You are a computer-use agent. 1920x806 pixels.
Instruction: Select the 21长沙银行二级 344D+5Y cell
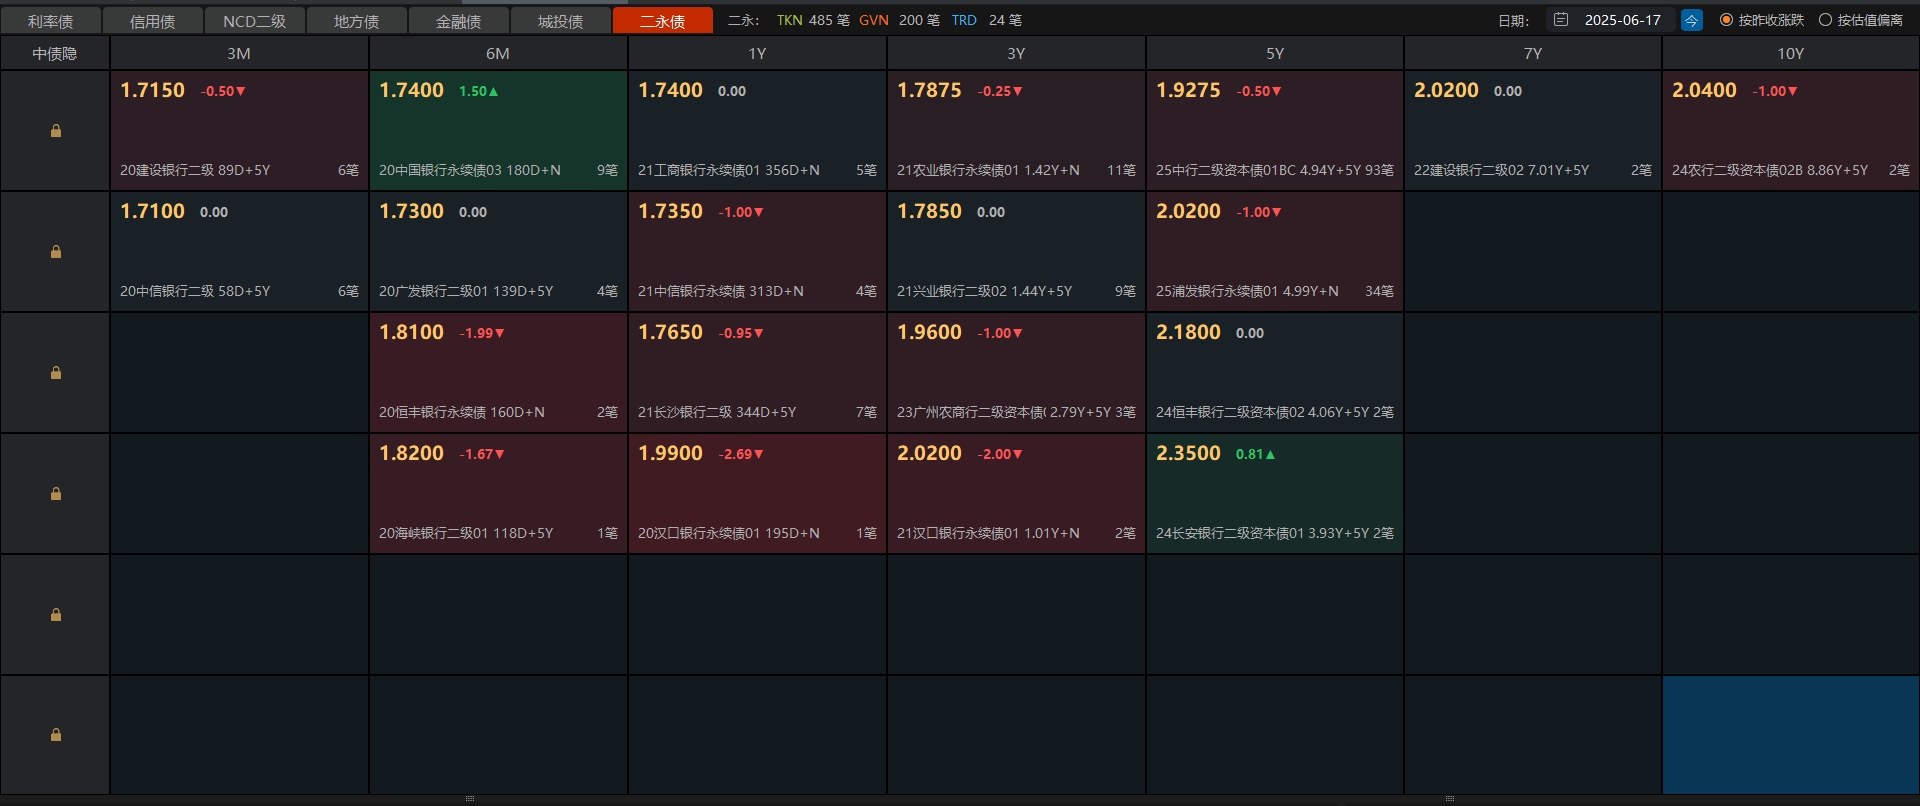click(757, 373)
